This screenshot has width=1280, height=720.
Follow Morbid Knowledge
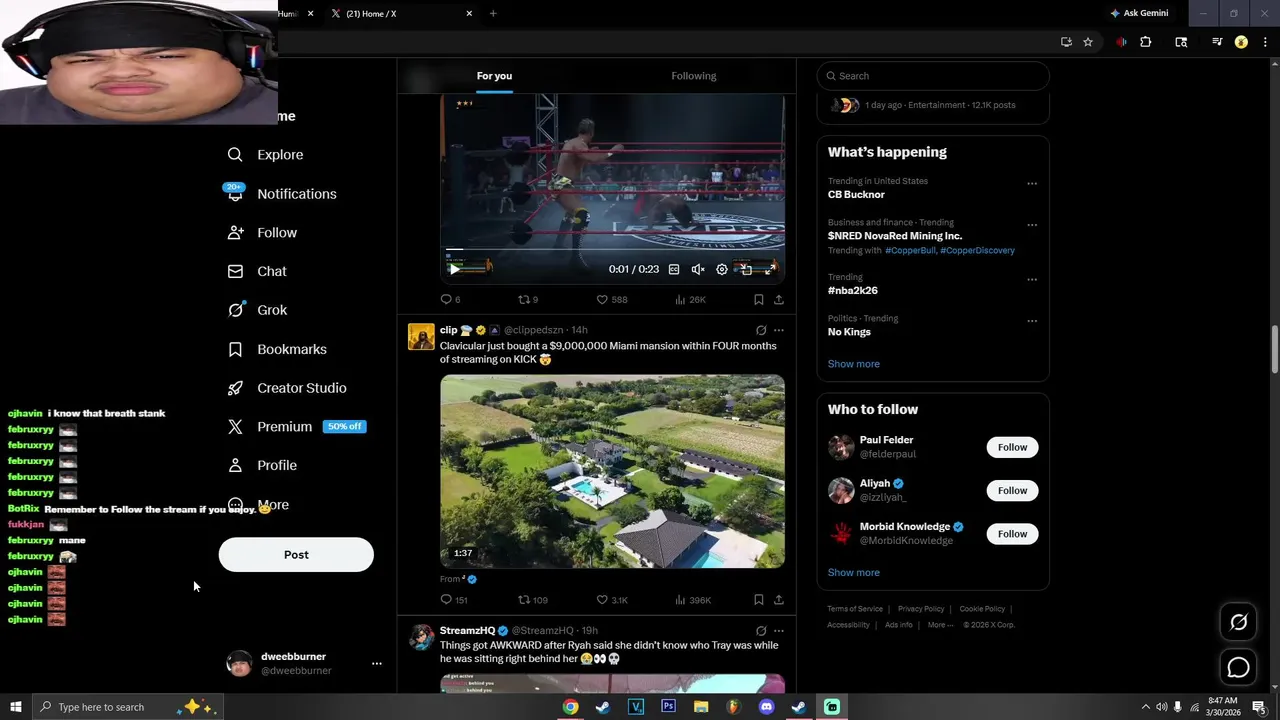click(x=1012, y=534)
